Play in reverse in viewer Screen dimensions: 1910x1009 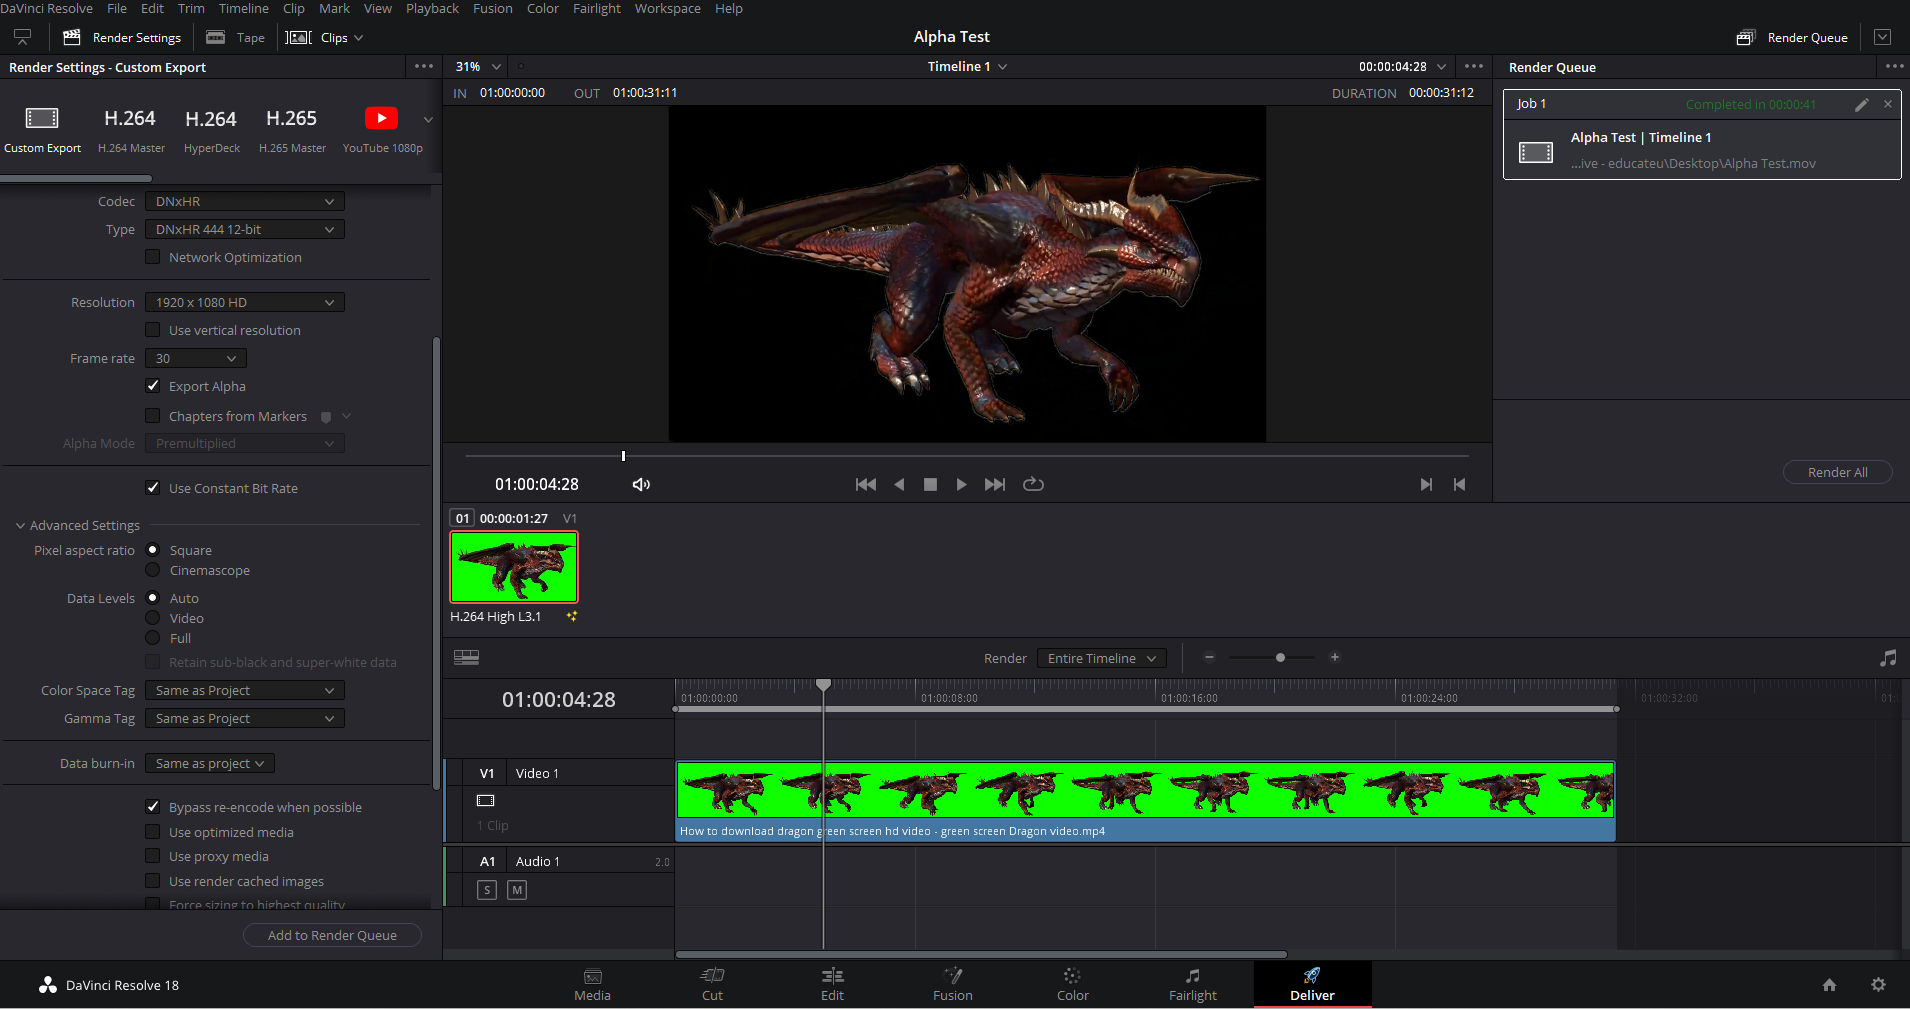point(899,484)
